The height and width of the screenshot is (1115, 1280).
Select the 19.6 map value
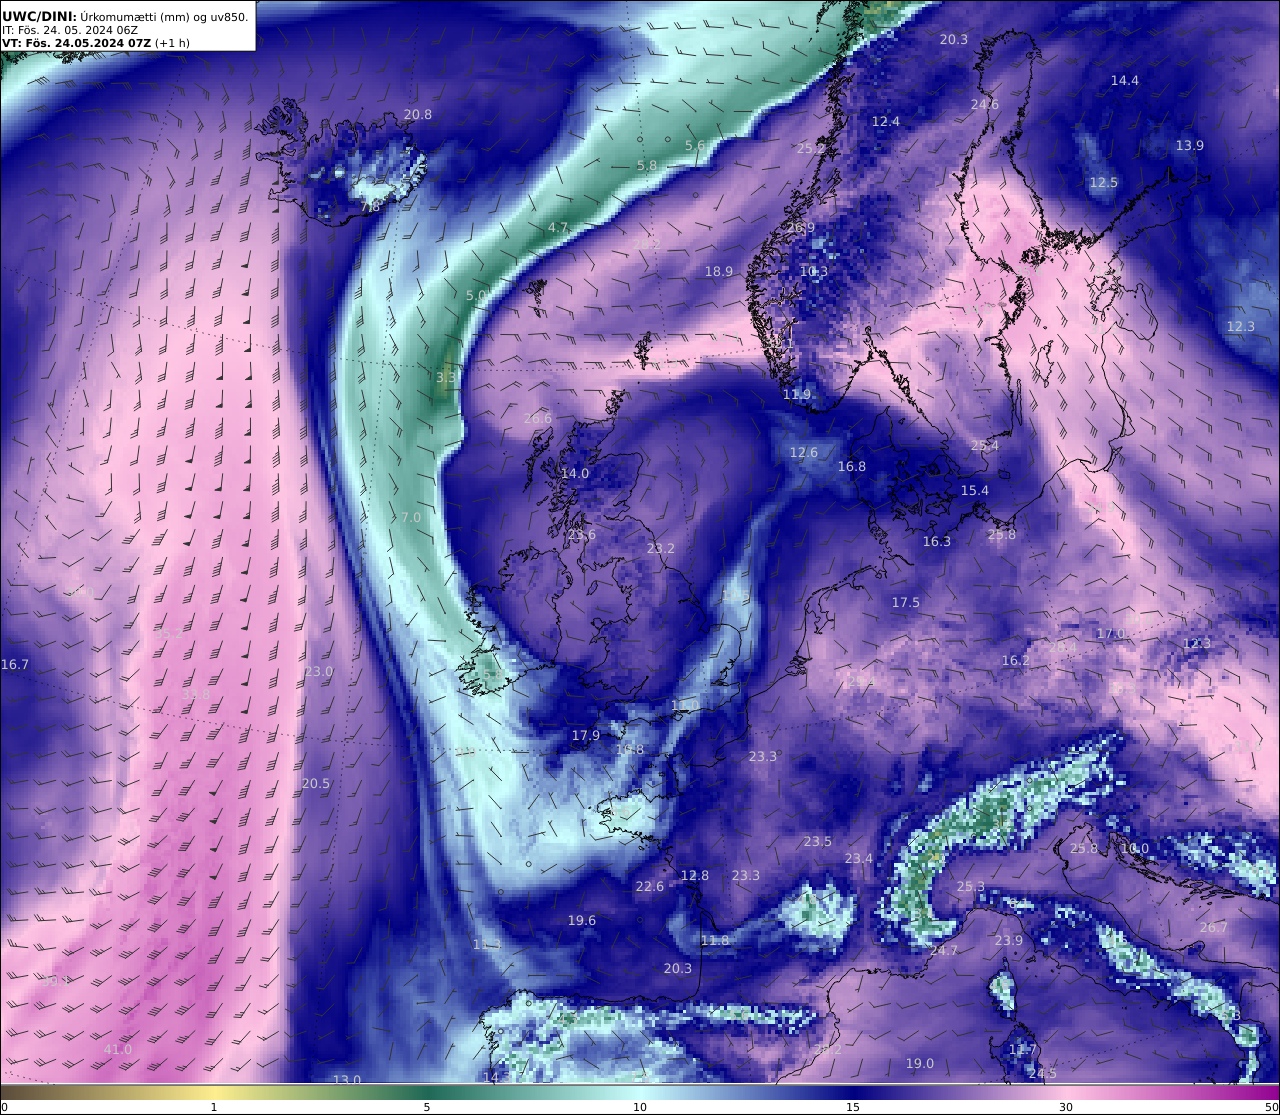(582, 921)
